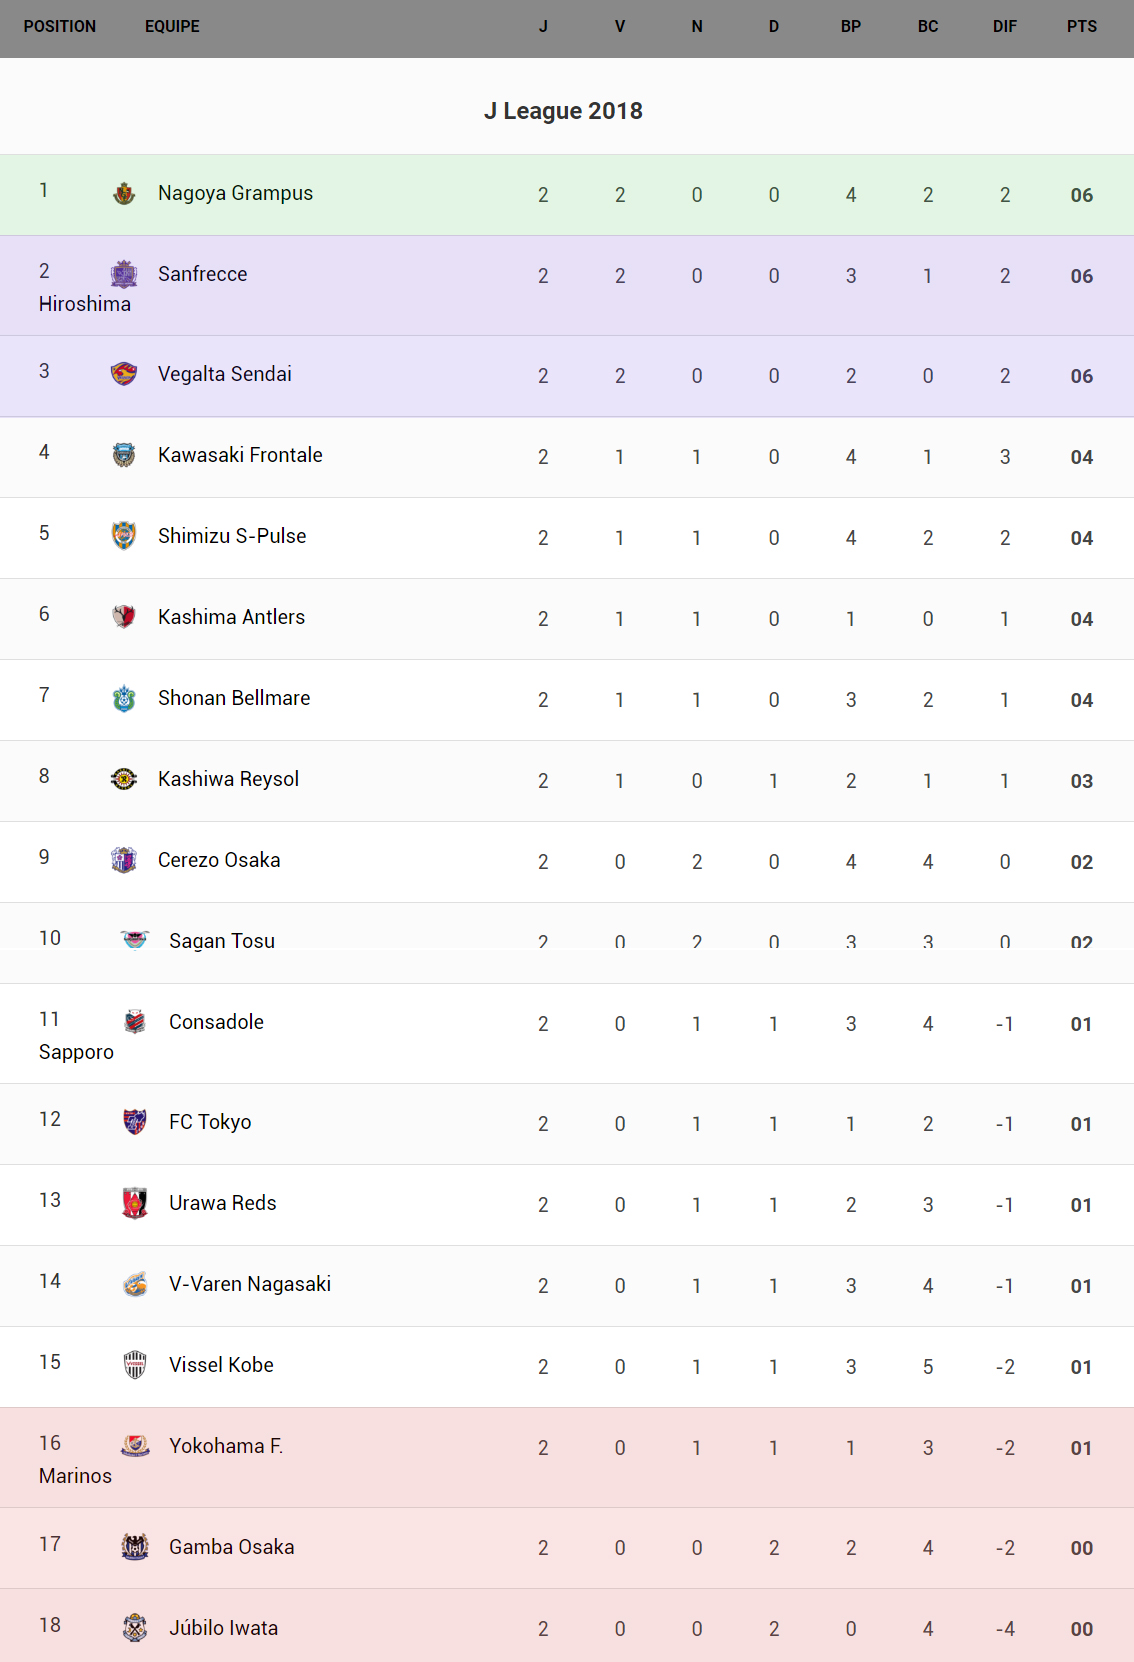Open the Júbilo Iwata team name

pyautogui.click(x=224, y=1628)
